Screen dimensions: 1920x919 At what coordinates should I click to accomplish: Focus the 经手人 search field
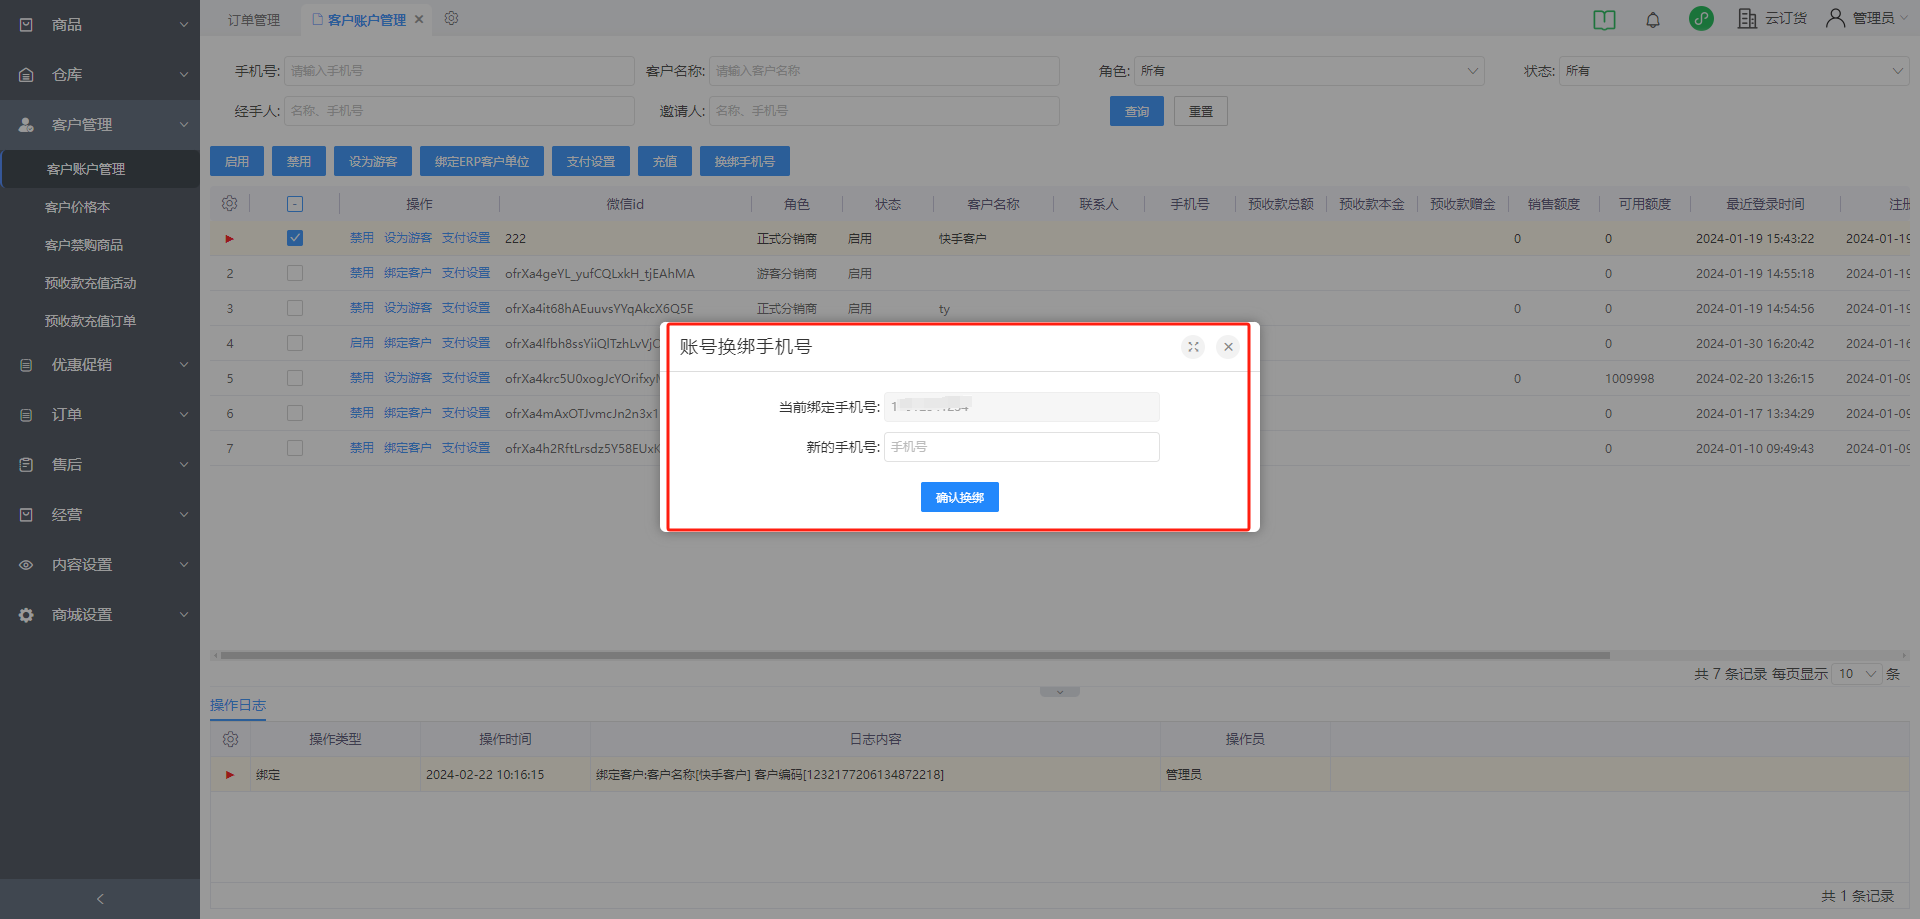tap(459, 111)
